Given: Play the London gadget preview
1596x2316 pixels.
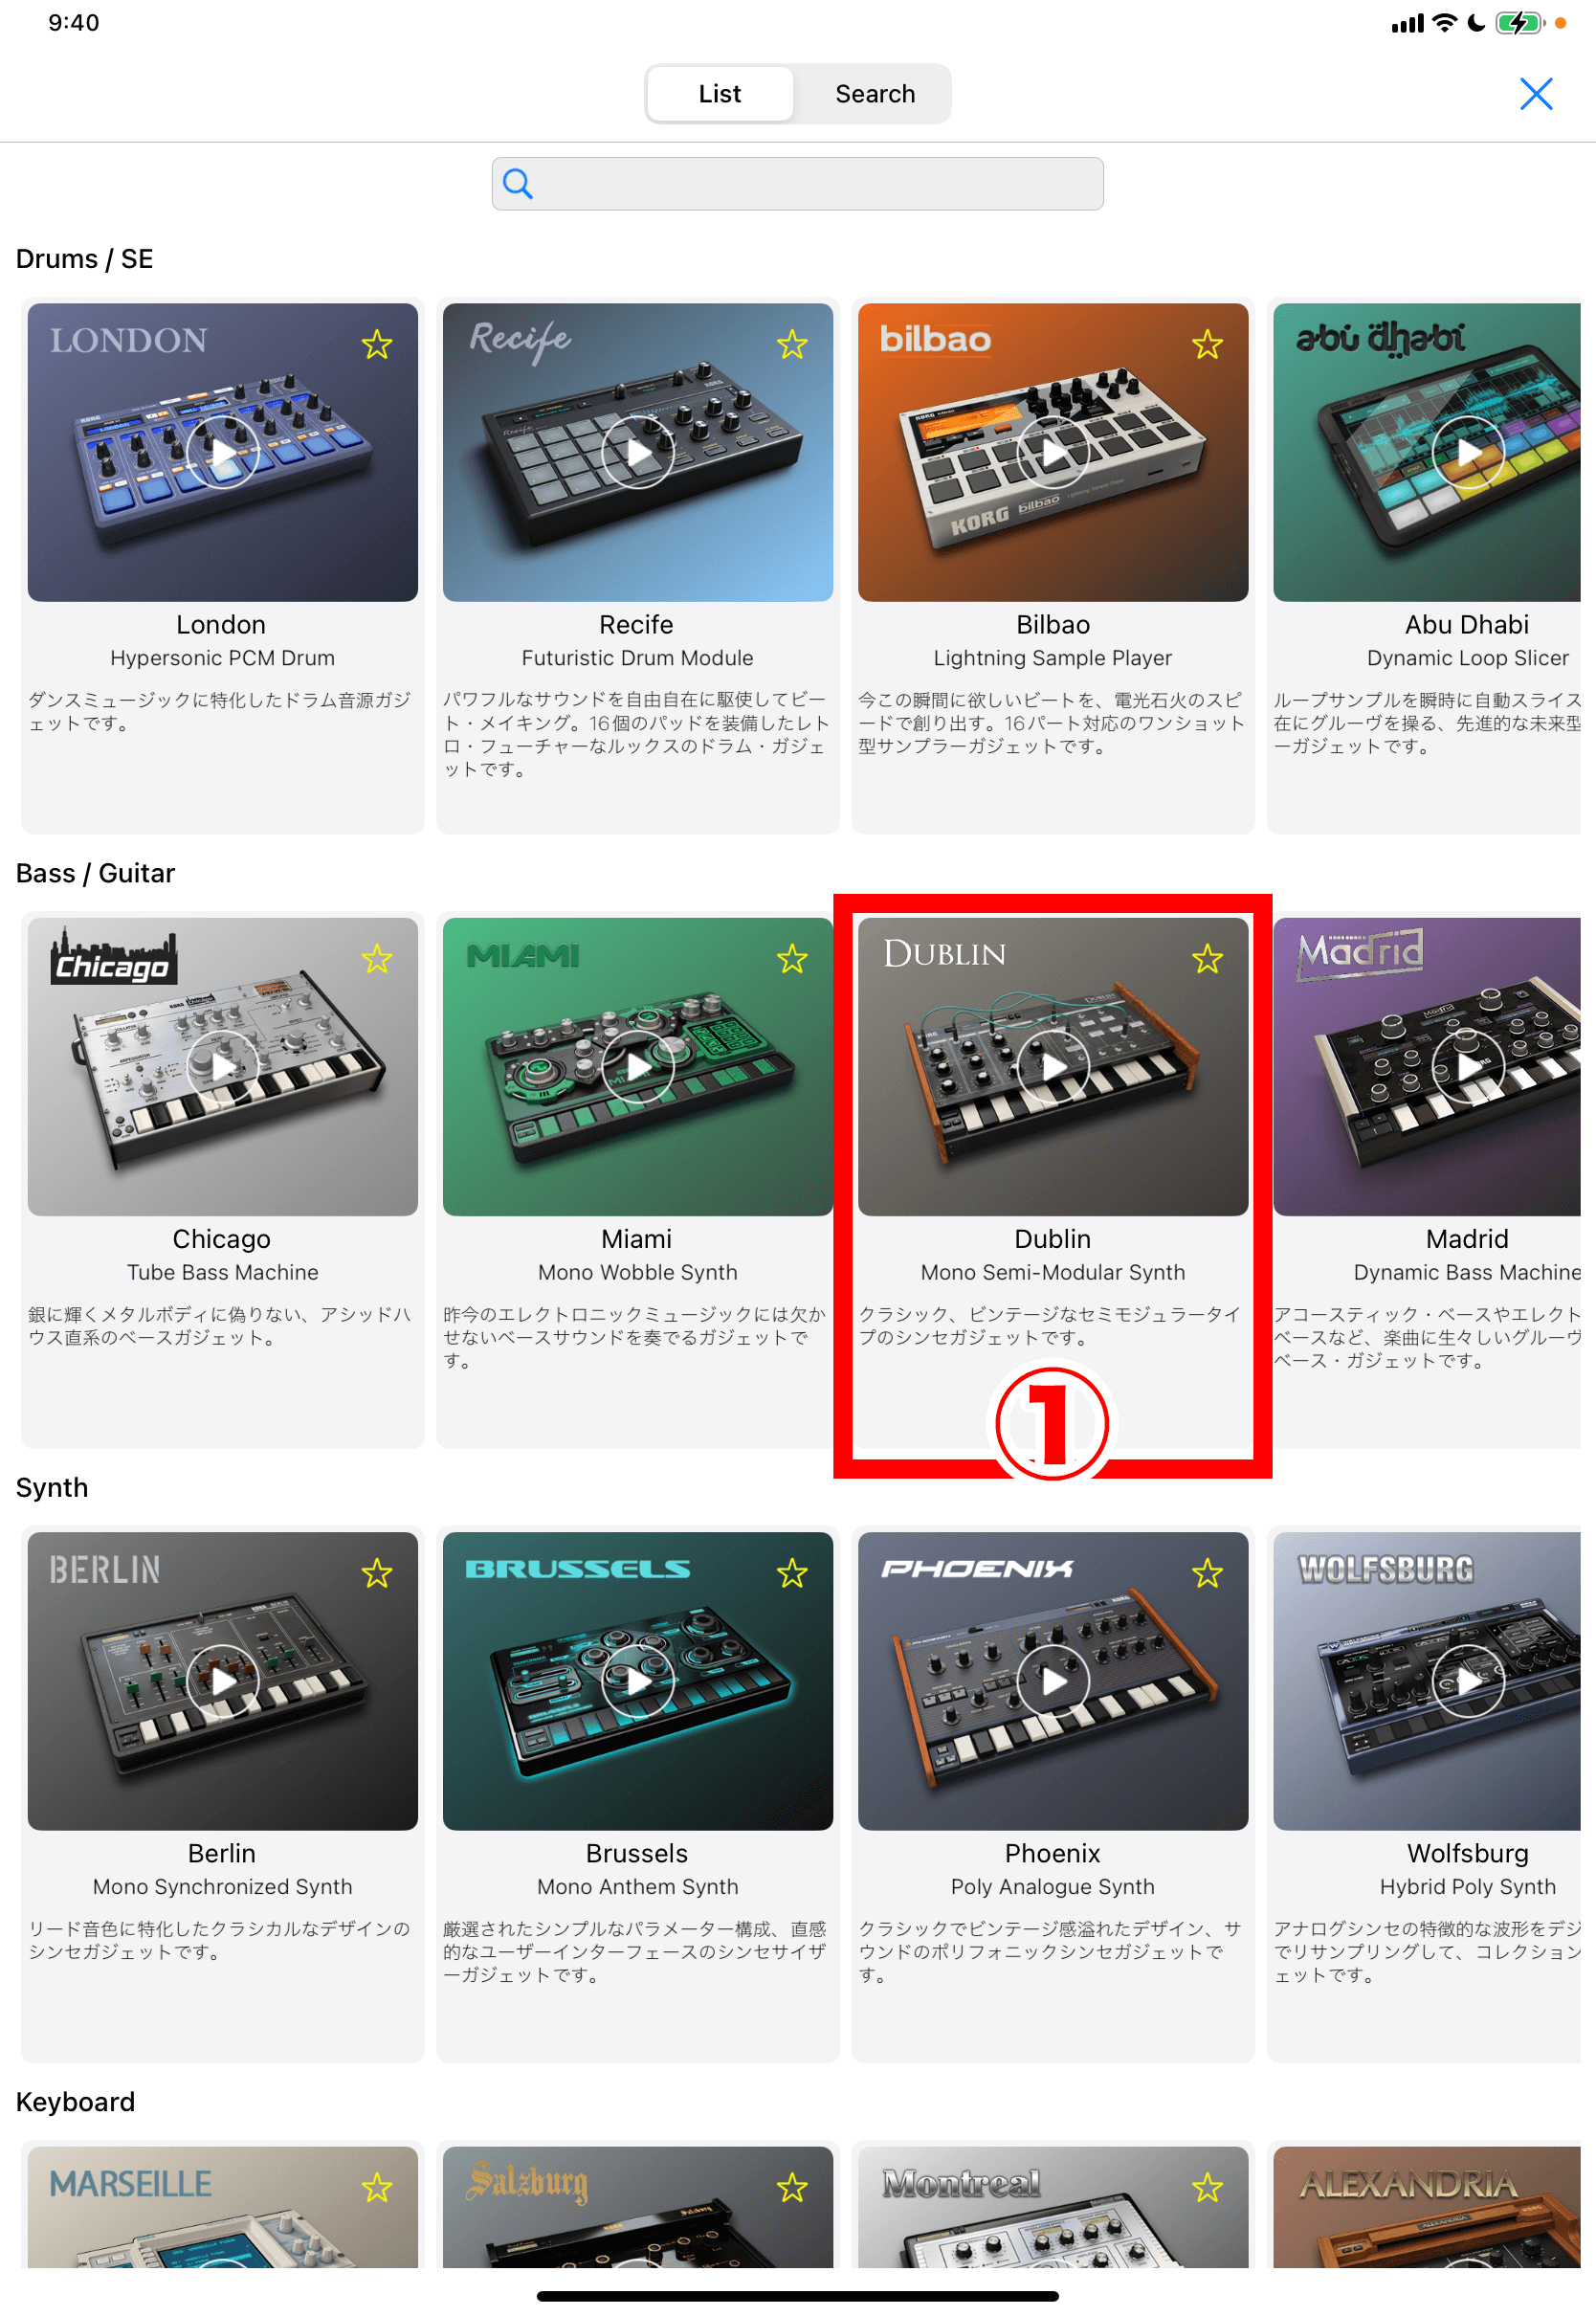Looking at the screenshot, I should tap(222, 452).
